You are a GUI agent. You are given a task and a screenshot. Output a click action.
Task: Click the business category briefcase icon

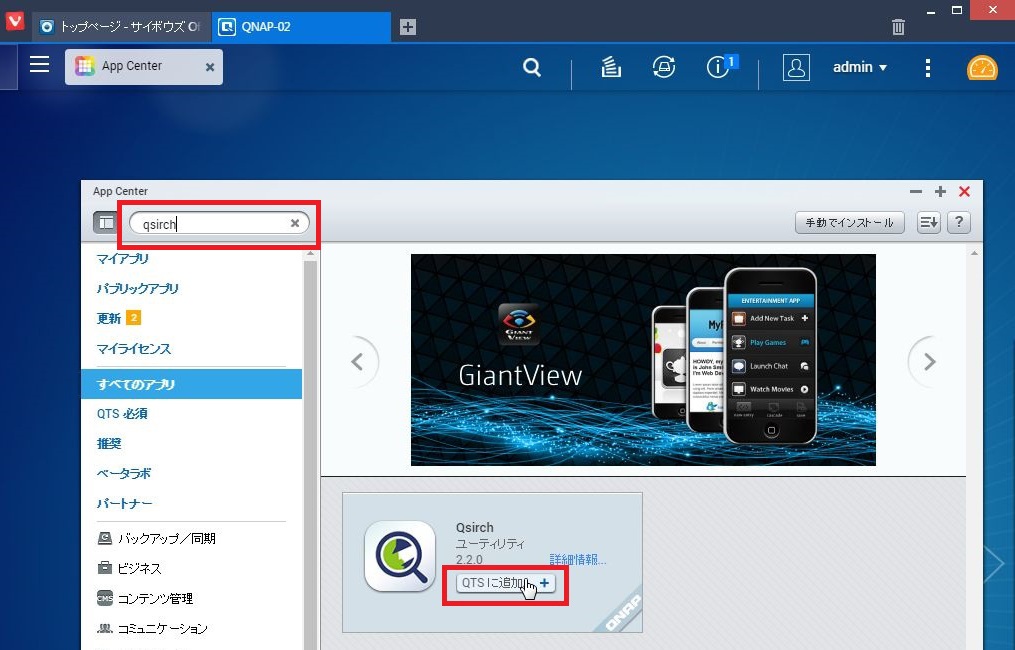tap(104, 568)
